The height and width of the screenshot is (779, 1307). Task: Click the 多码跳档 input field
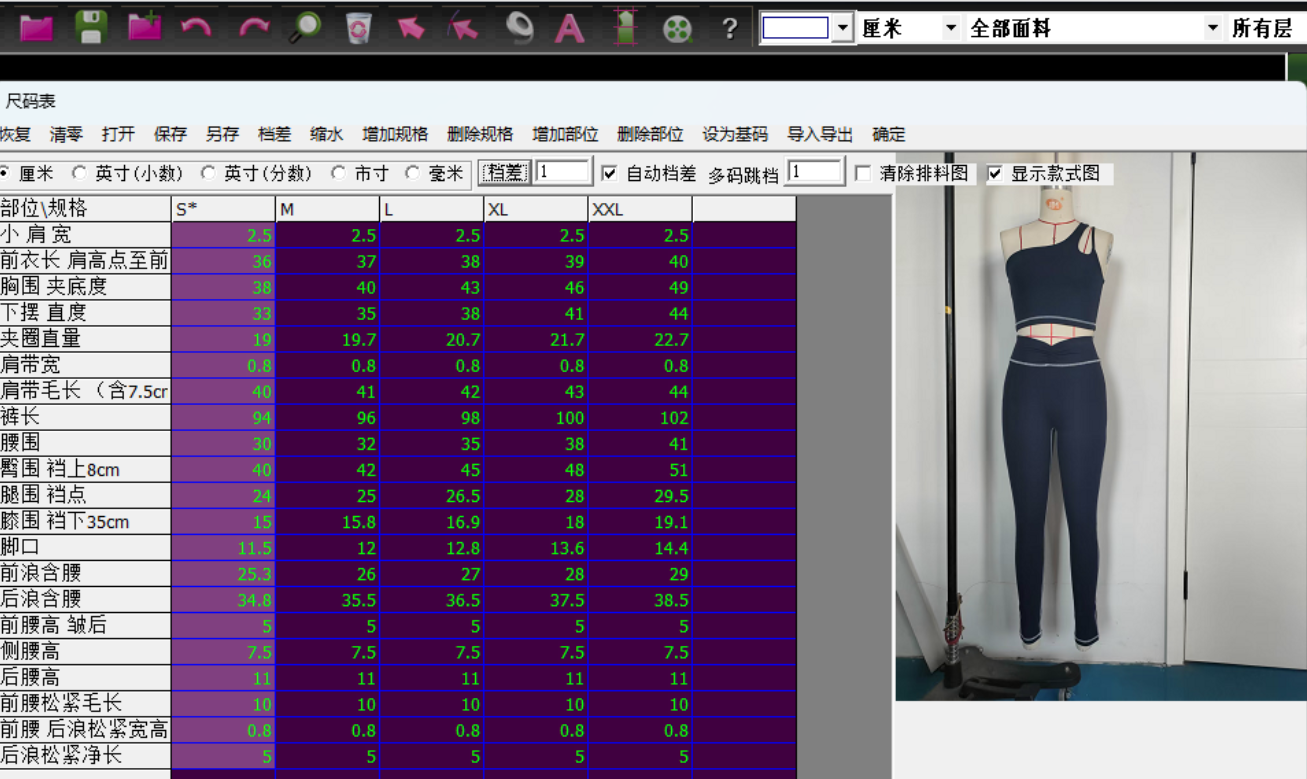click(814, 172)
